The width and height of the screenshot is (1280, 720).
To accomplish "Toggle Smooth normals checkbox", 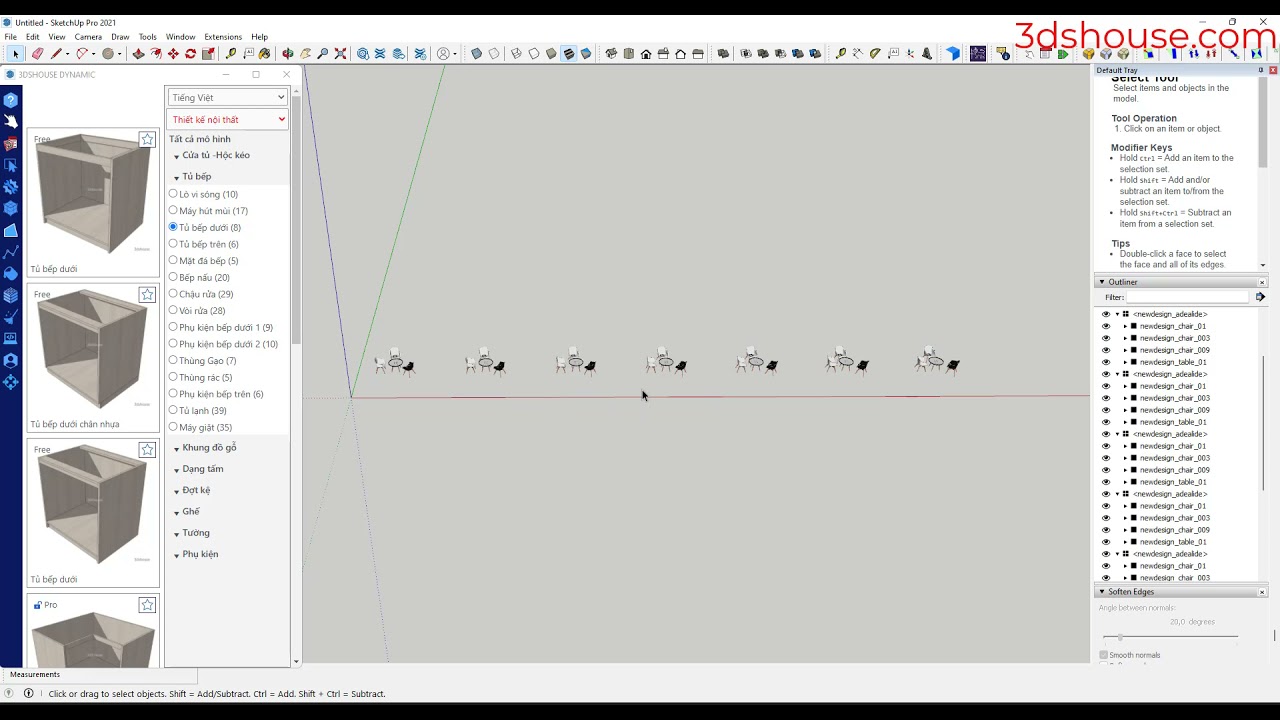I will (1104, 655).
